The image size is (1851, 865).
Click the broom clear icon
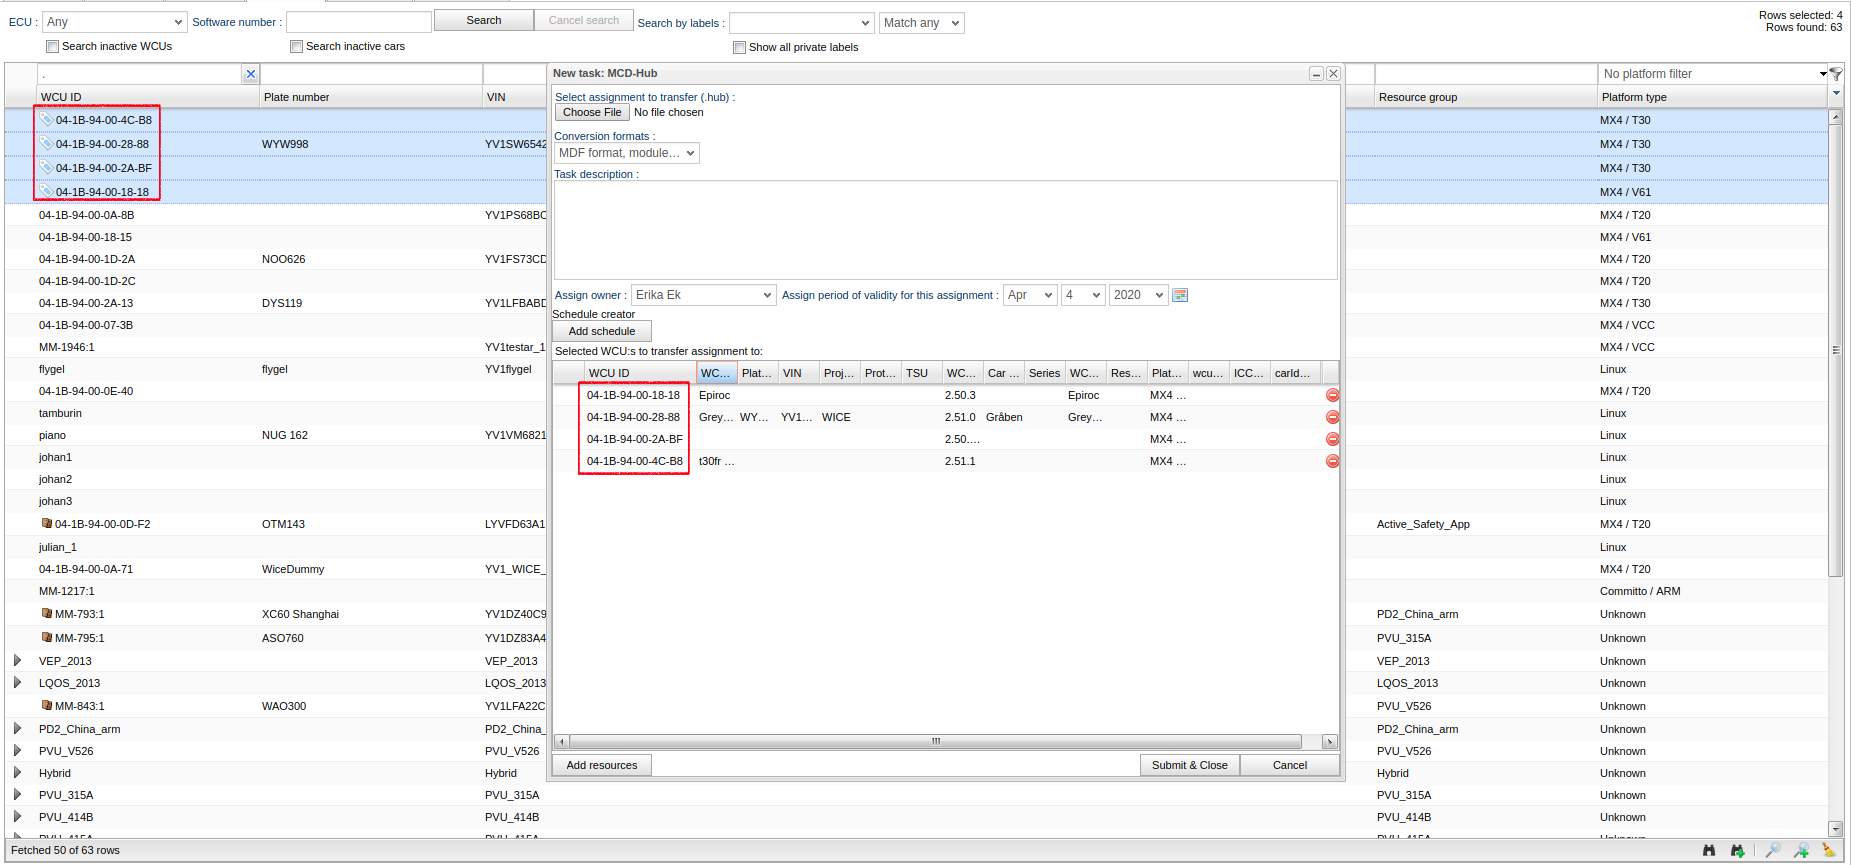click(x=1829, y=850)
